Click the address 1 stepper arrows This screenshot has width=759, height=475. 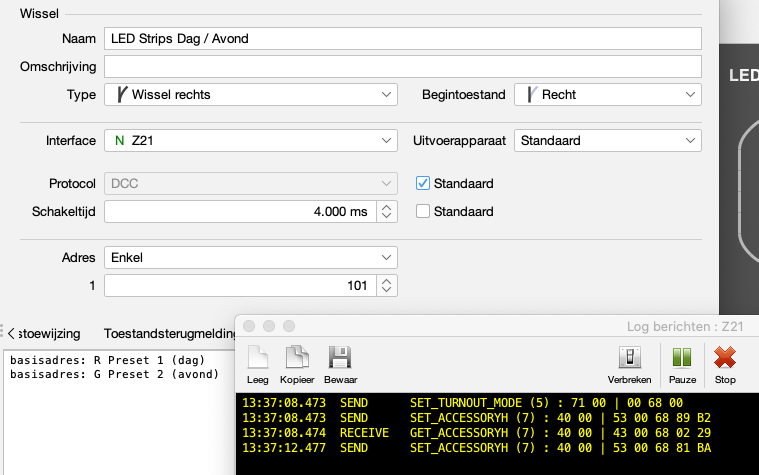[387, 286]
